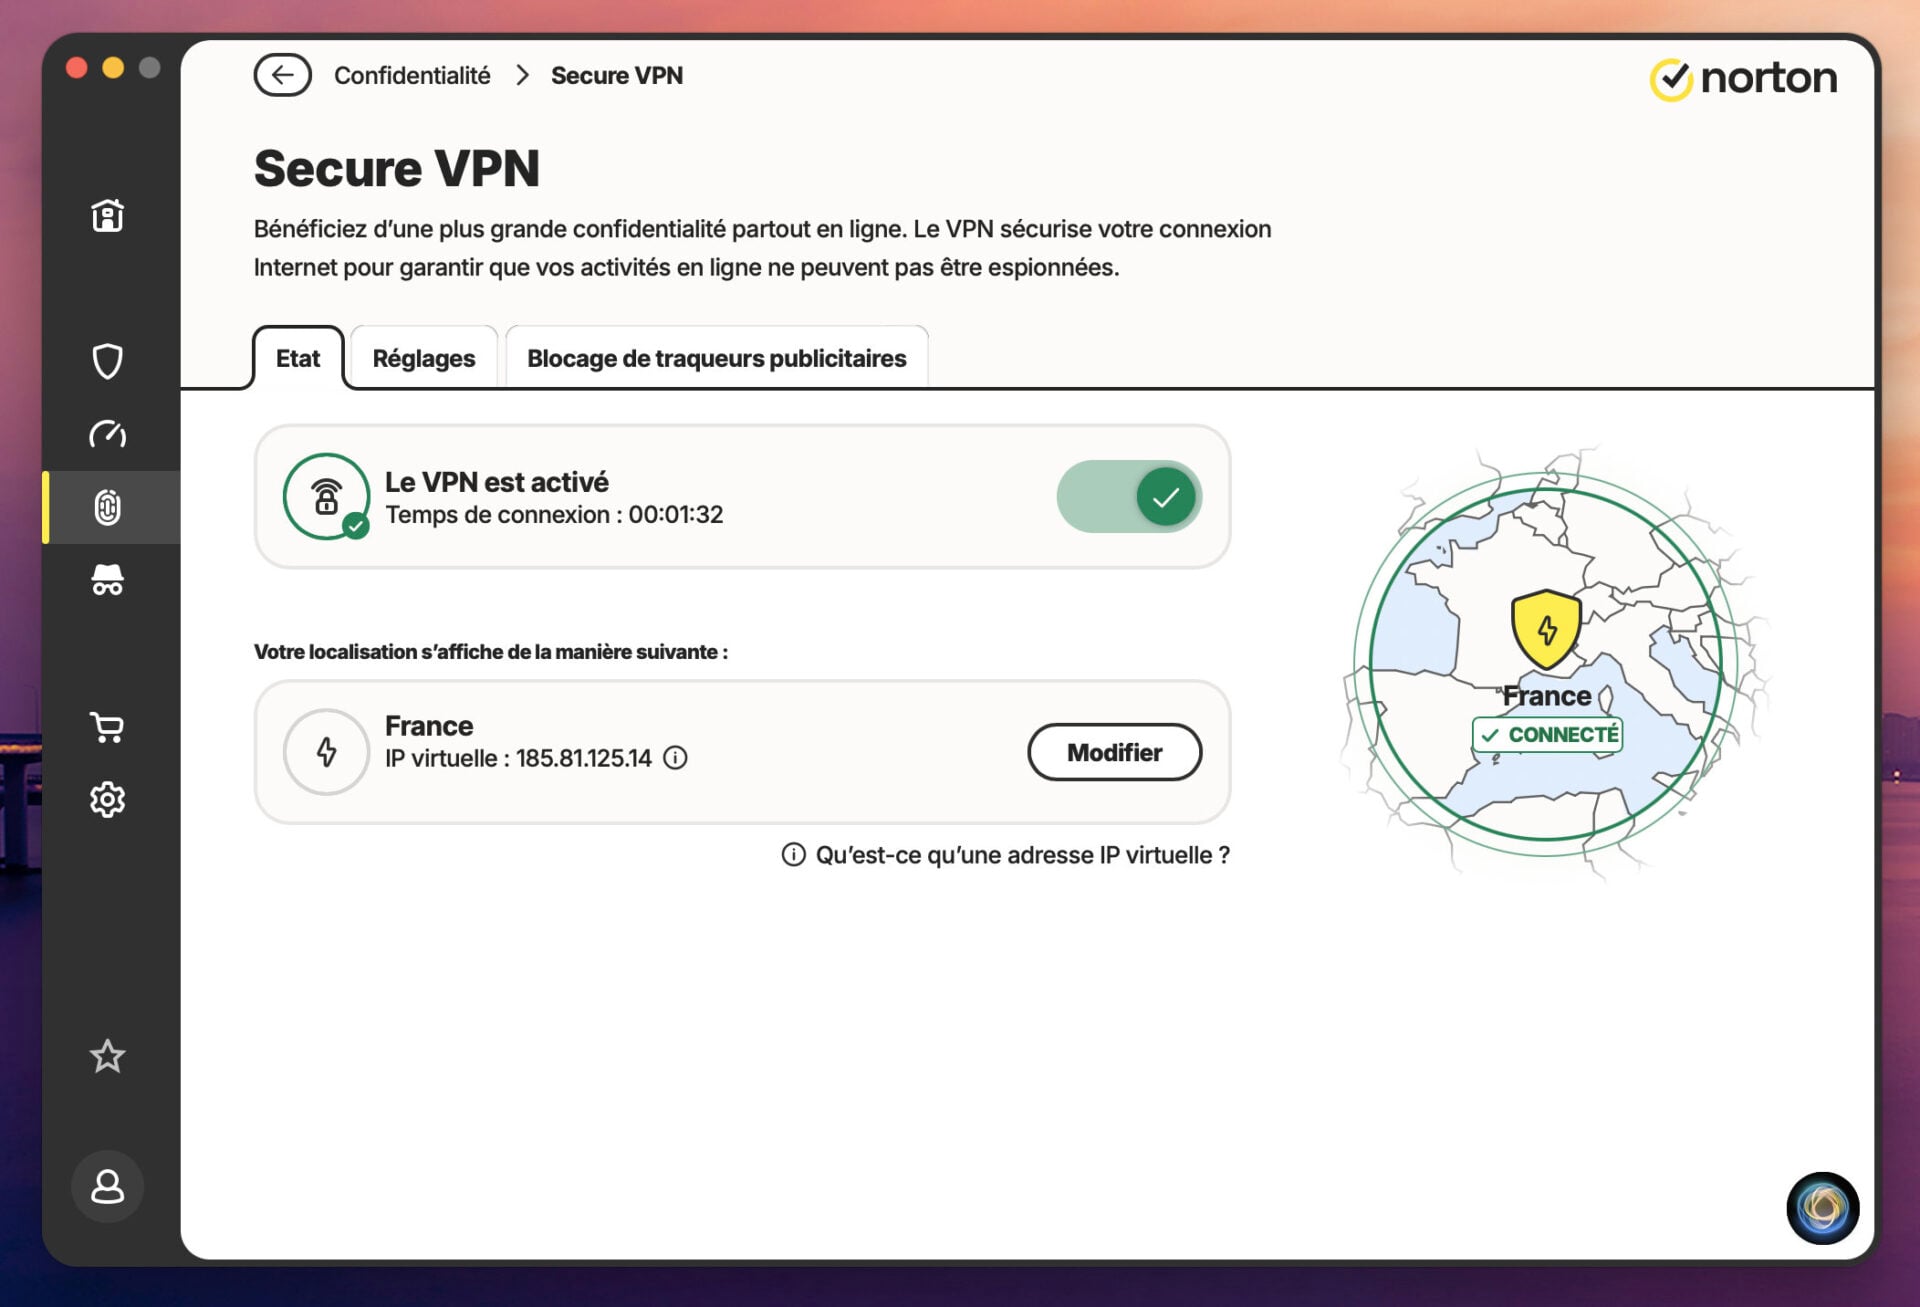Go back using the arrow button
Viewport: 1920px width, 1307px height.
tap(282, 75)
